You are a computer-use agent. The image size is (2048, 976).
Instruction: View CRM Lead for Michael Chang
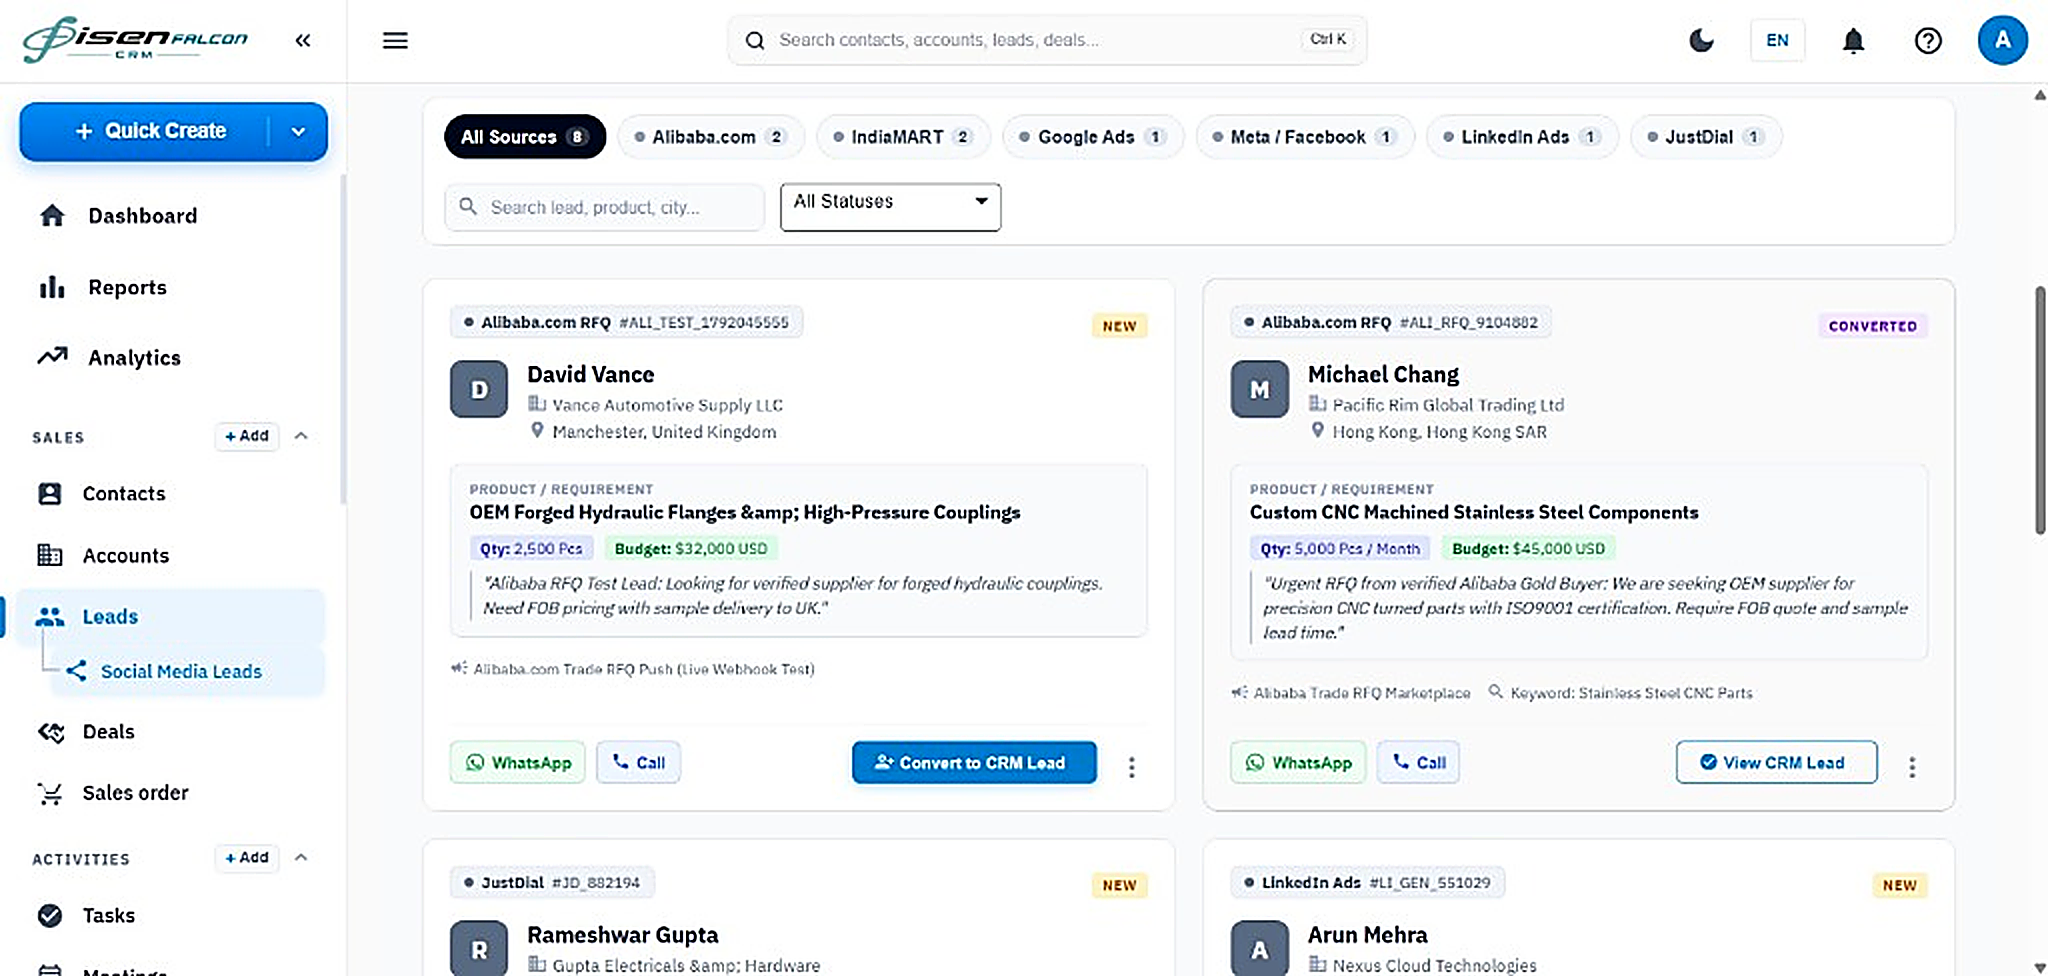tap(1776, 763)
